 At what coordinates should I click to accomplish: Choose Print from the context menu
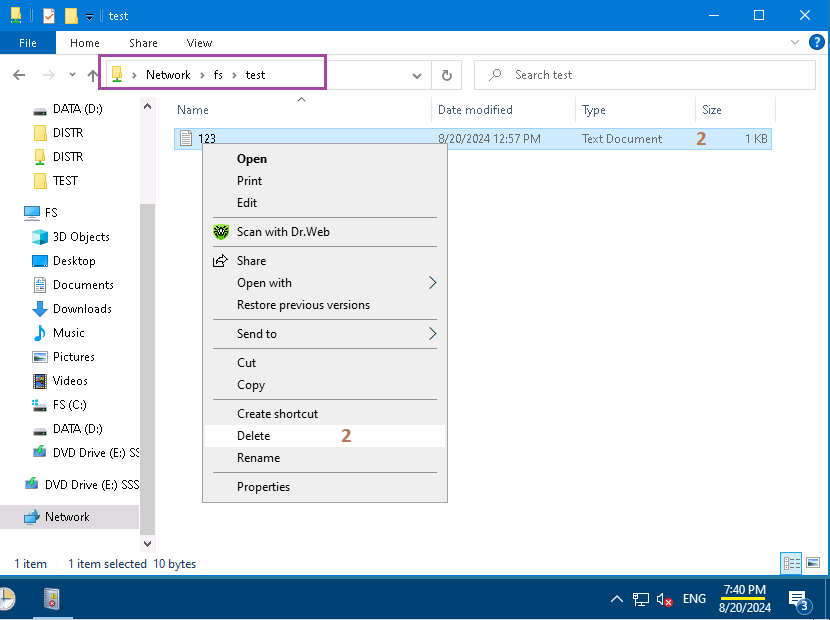(x=325, y=181)
